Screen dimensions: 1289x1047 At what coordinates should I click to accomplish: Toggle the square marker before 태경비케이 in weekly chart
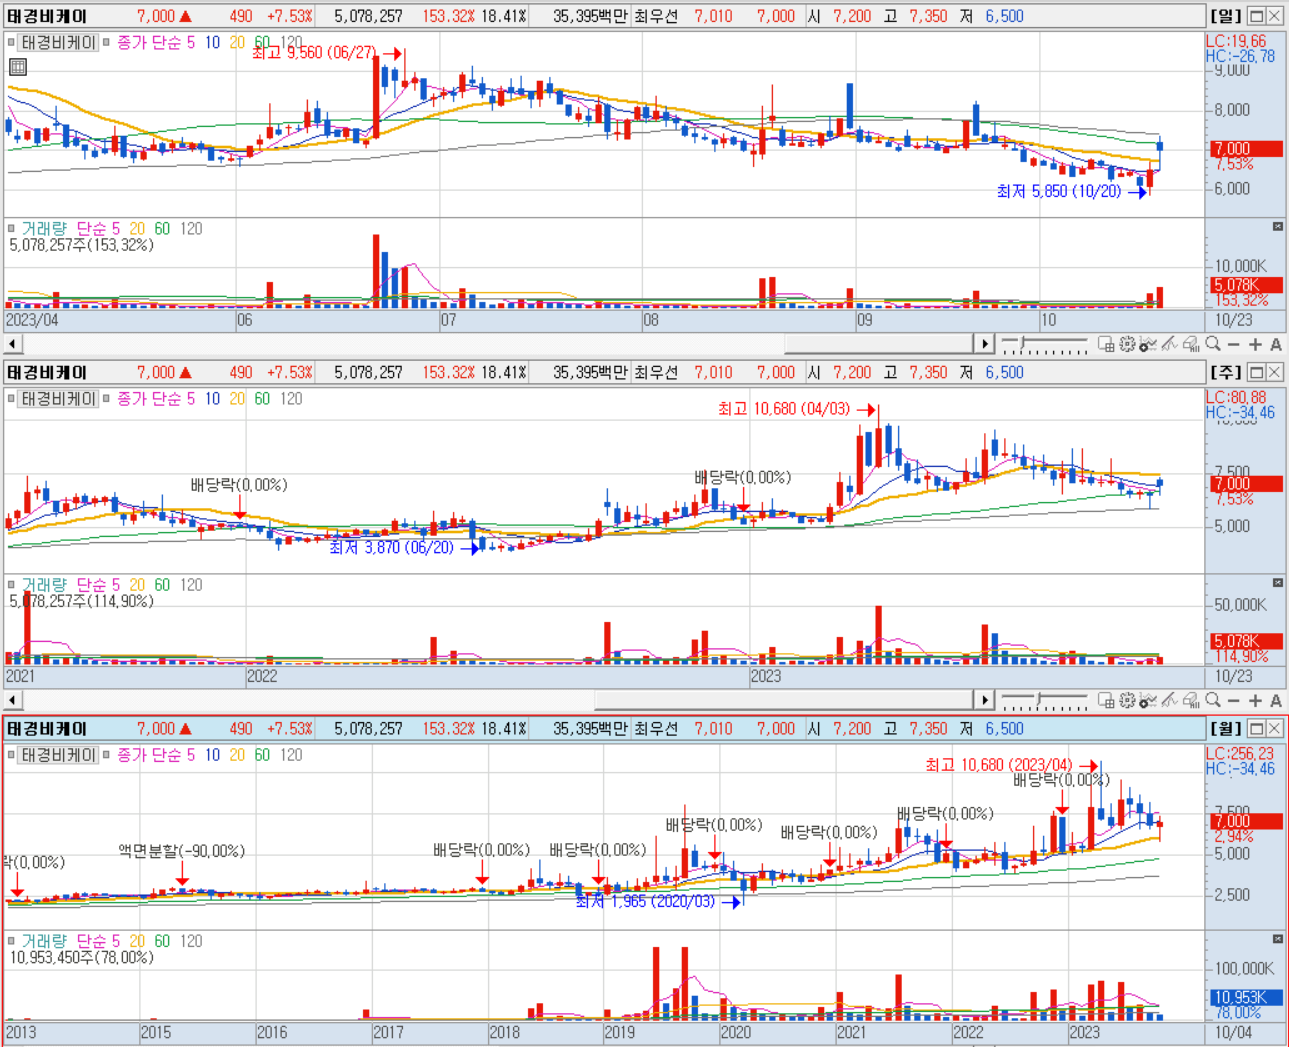(12, 399)
